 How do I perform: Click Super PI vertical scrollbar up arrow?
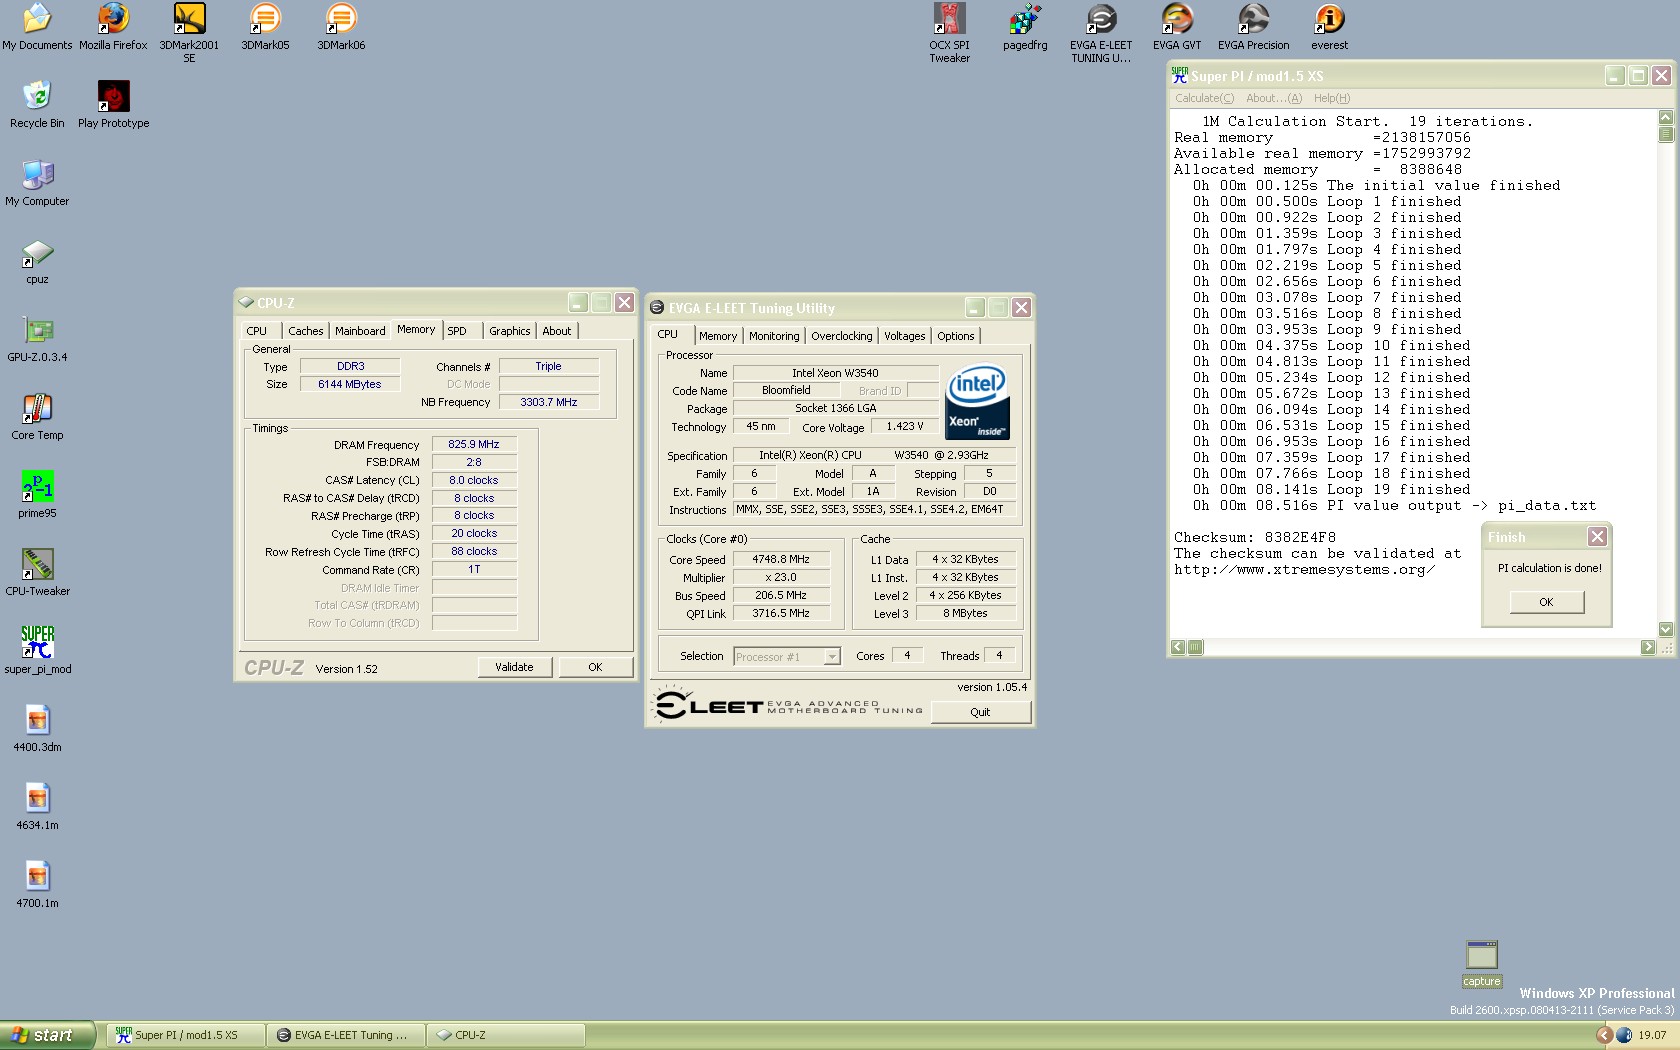(x=1665, y=117)
